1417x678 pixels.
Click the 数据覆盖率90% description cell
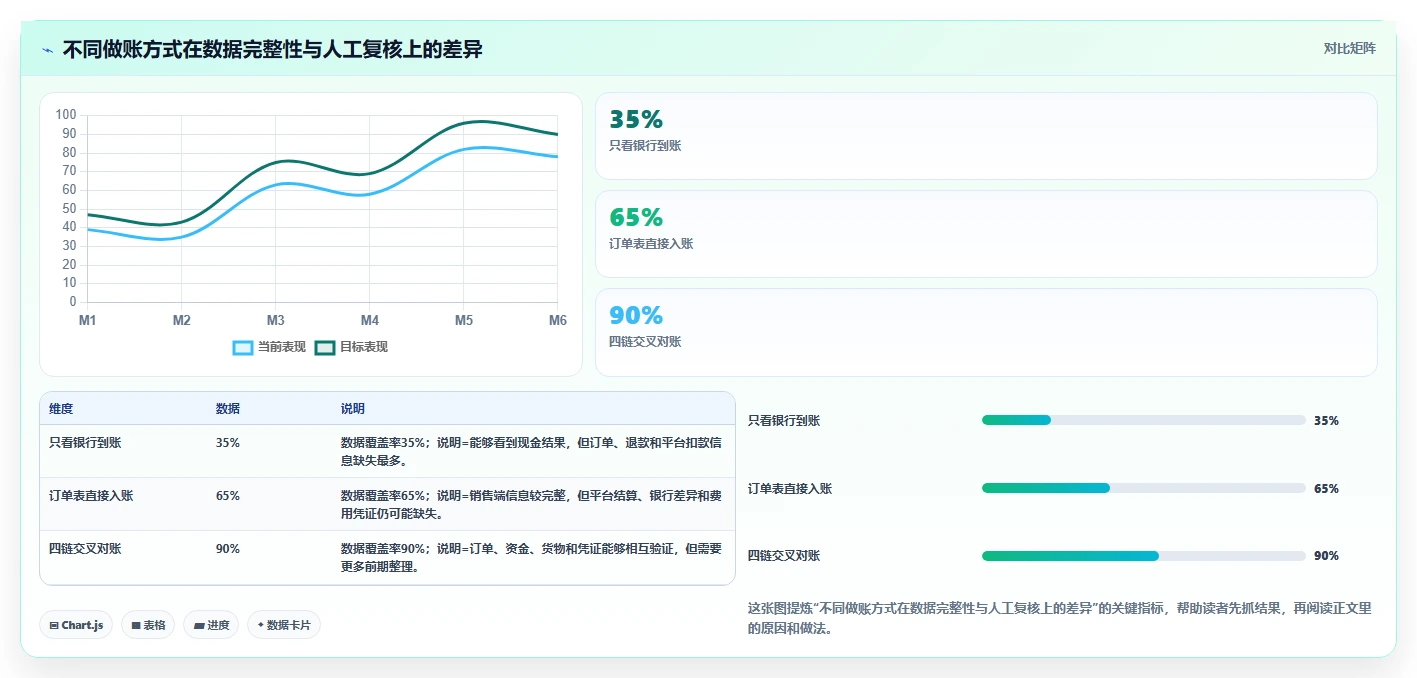531,557
